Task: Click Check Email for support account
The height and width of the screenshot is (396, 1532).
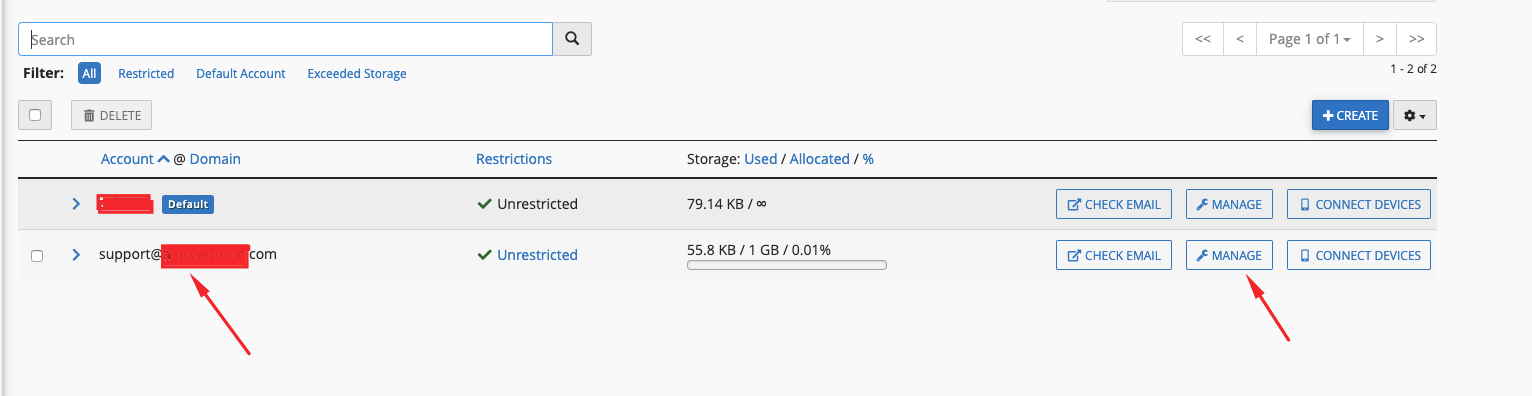Action: (x=1114, y=255)
